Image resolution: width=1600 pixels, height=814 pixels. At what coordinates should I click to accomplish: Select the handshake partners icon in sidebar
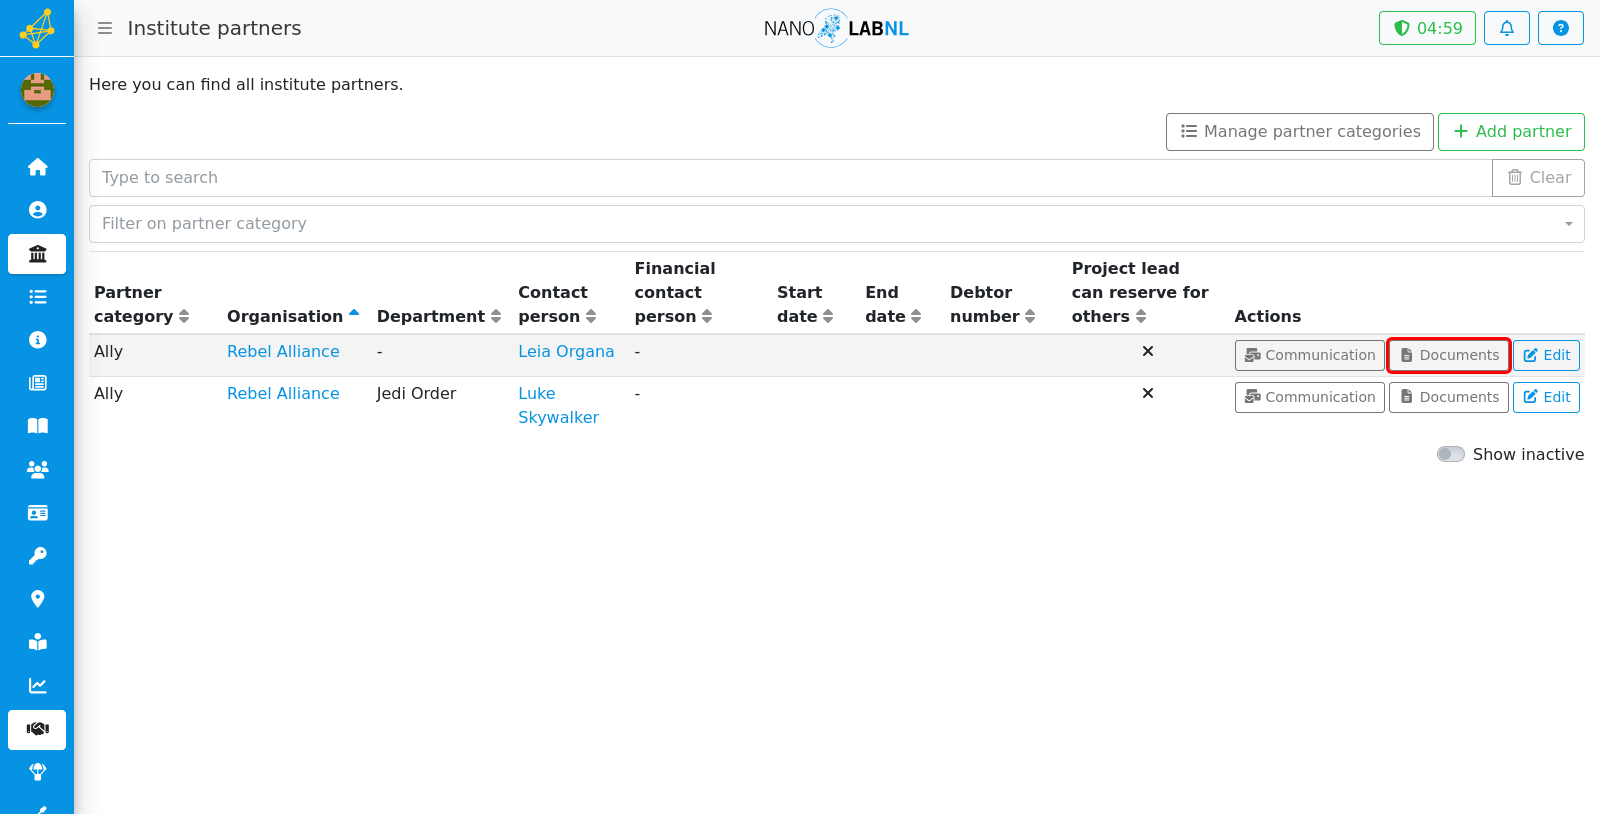click(37, 729)
